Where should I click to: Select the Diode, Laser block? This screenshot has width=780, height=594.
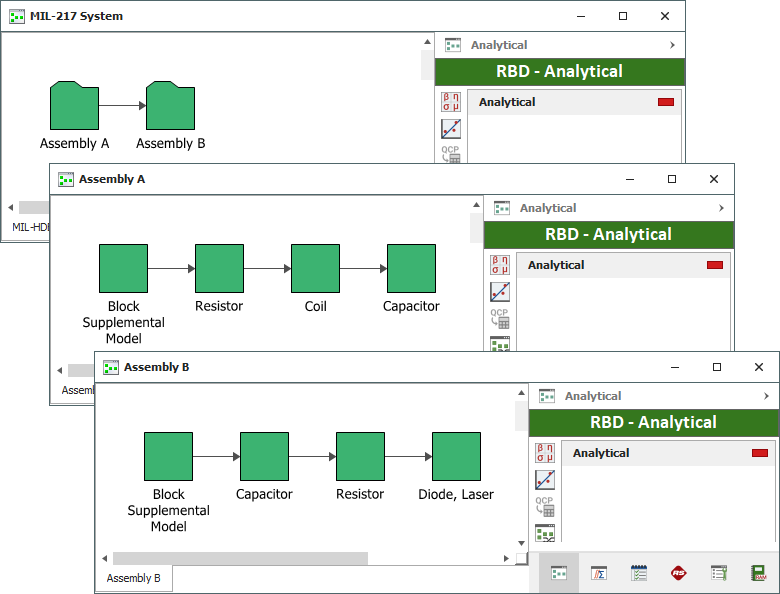tap(456, 457)
